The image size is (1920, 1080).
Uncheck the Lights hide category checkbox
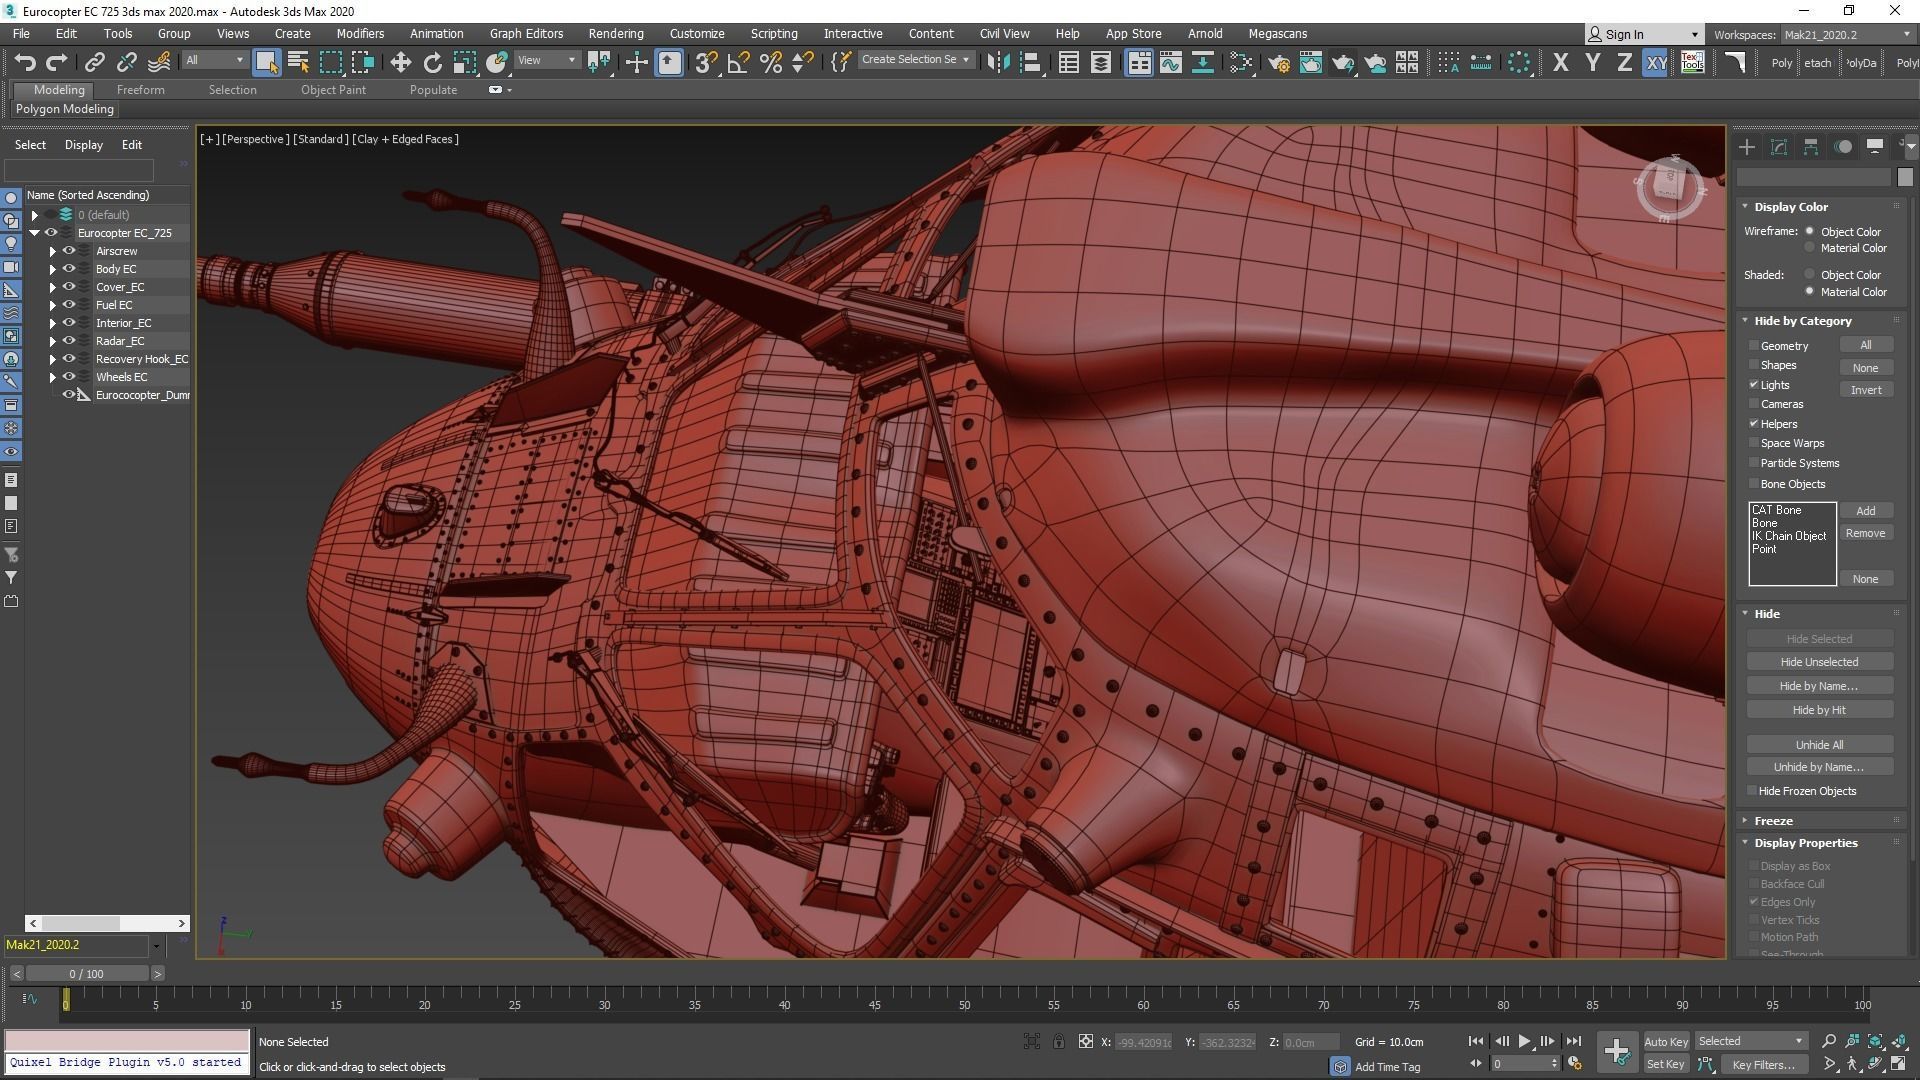click(x=1754, y=385)
